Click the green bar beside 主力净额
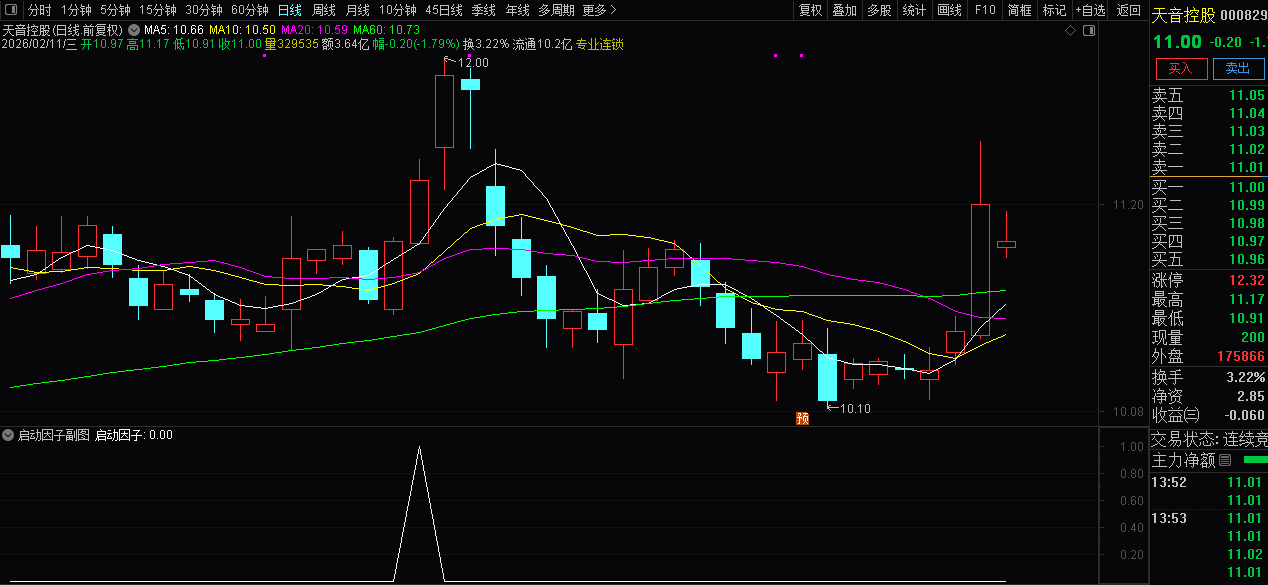Image resolution: width=1268 pixels, height=585 pixels. pos(1254,460)
